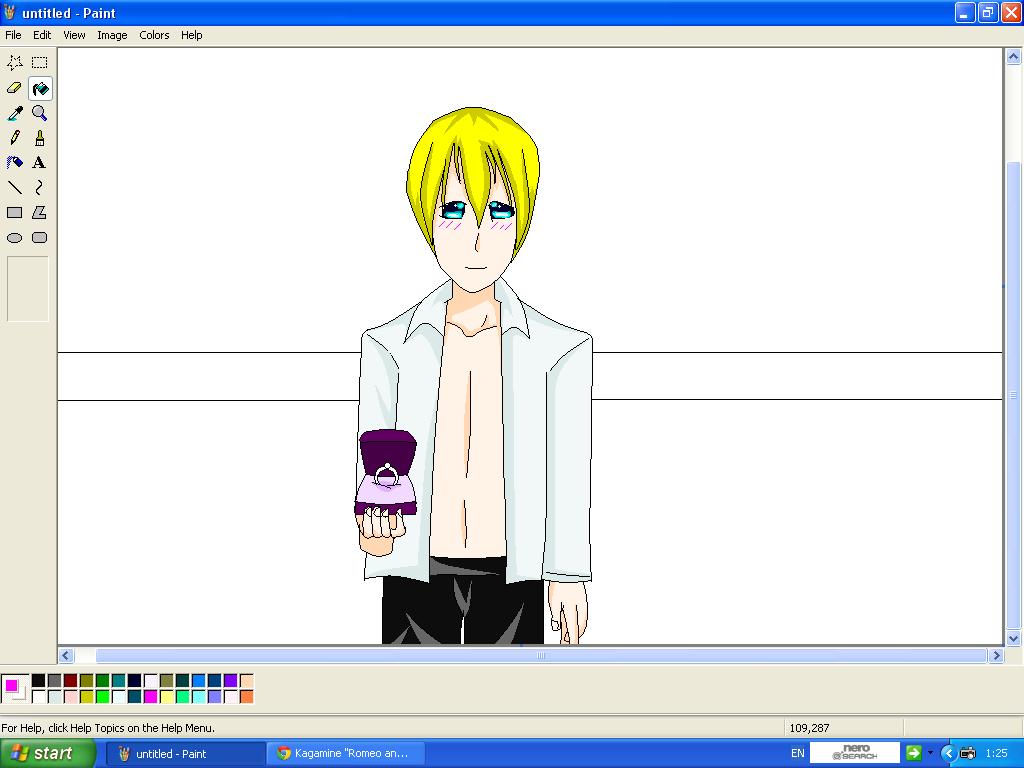Choose the mint green color swatch
Image resolution: width=1024 pixels, height=768 pixels.
pos(183,697)
